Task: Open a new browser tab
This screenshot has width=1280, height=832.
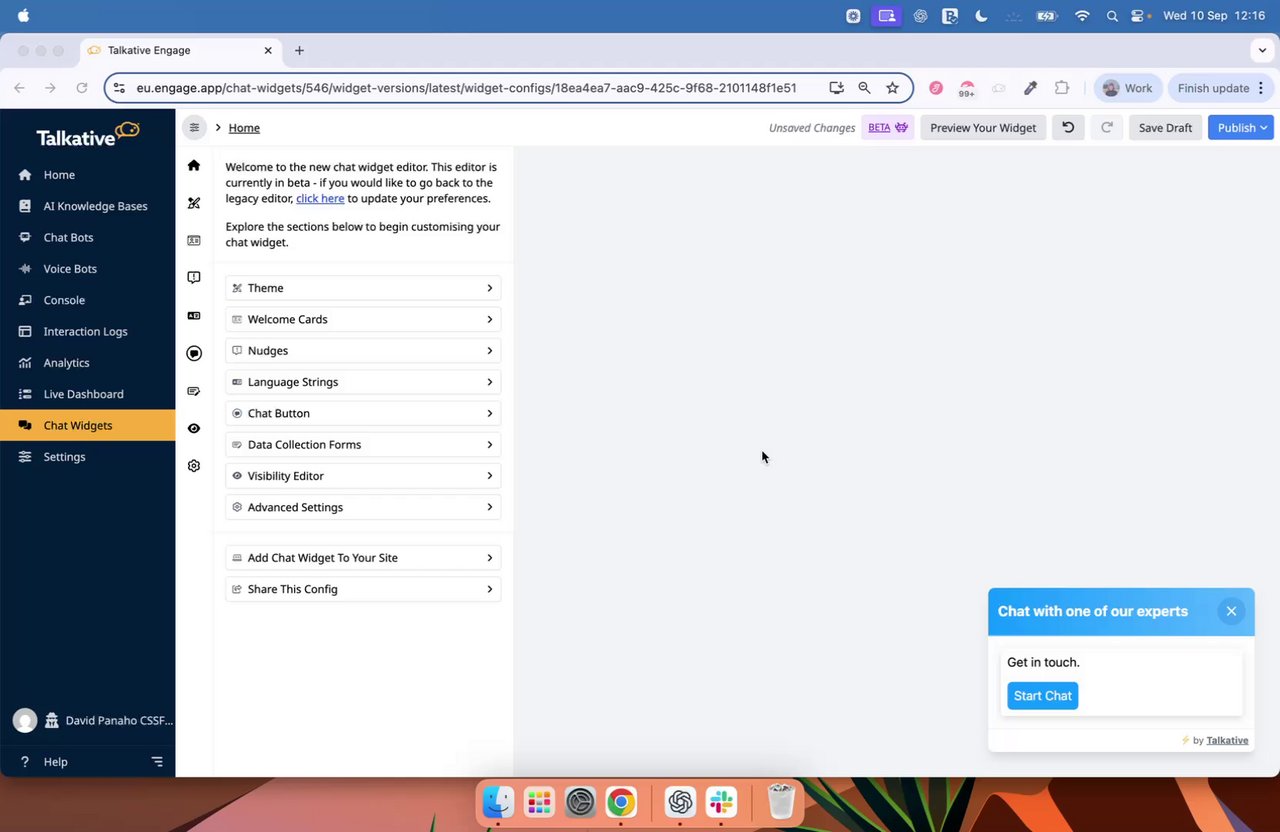Action: click(299, 50)
